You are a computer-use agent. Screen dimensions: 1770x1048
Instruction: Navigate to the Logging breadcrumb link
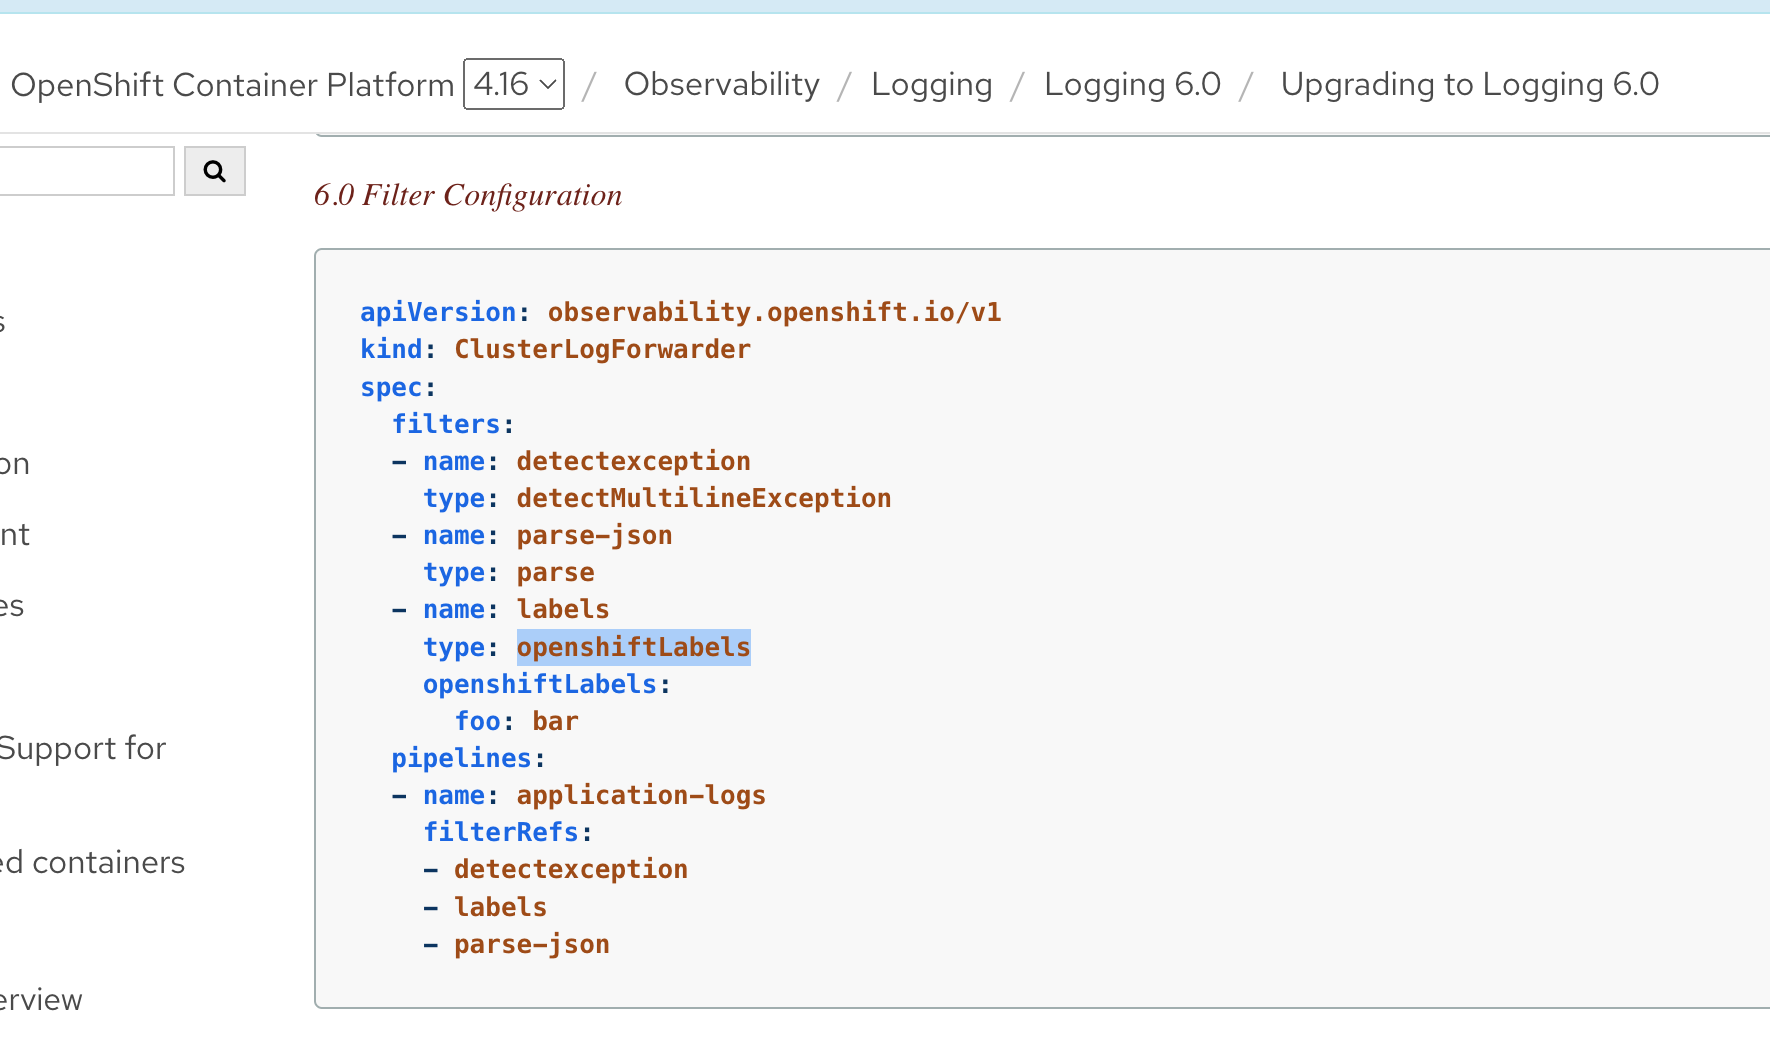pos(931,85)
